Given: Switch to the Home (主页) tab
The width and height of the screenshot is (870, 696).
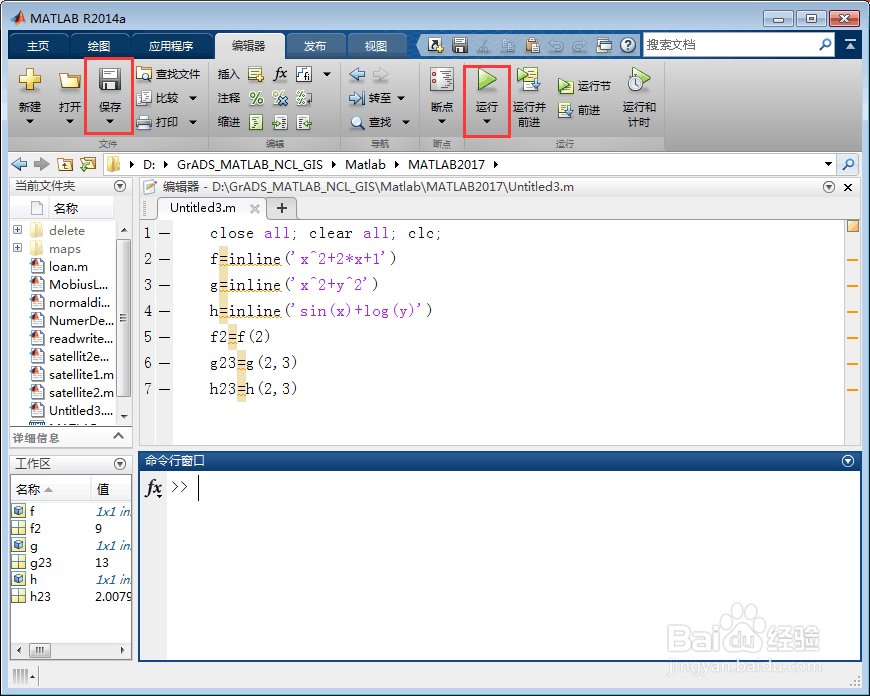Looking at the screenshot, I should coord(38,46).
